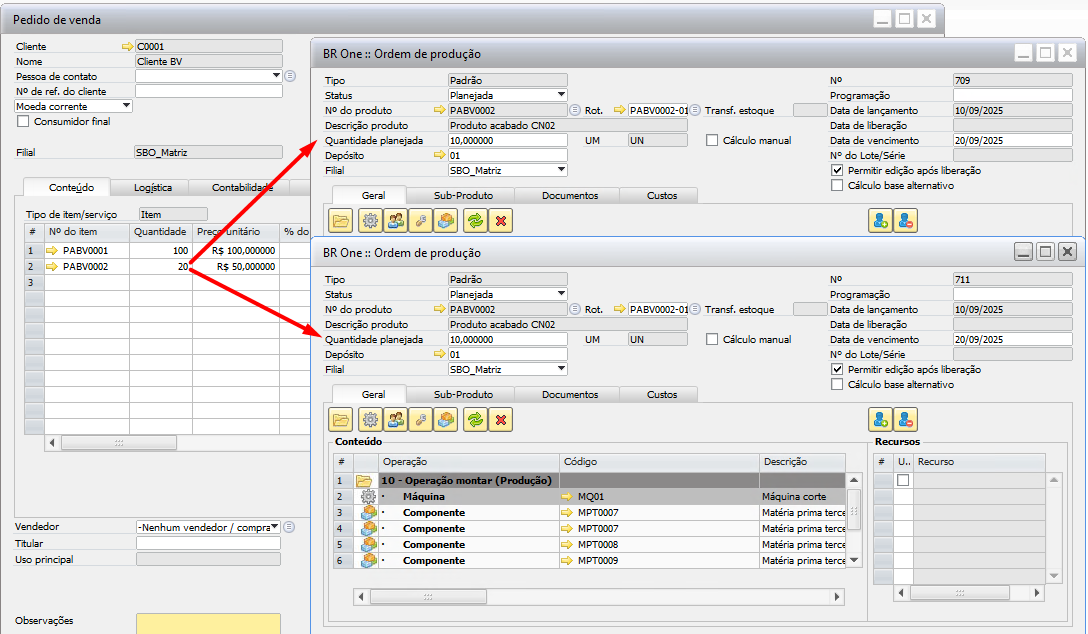Click the gear operation icon in order 711 toolbar

pyautogui.click(x=370, y=420)
